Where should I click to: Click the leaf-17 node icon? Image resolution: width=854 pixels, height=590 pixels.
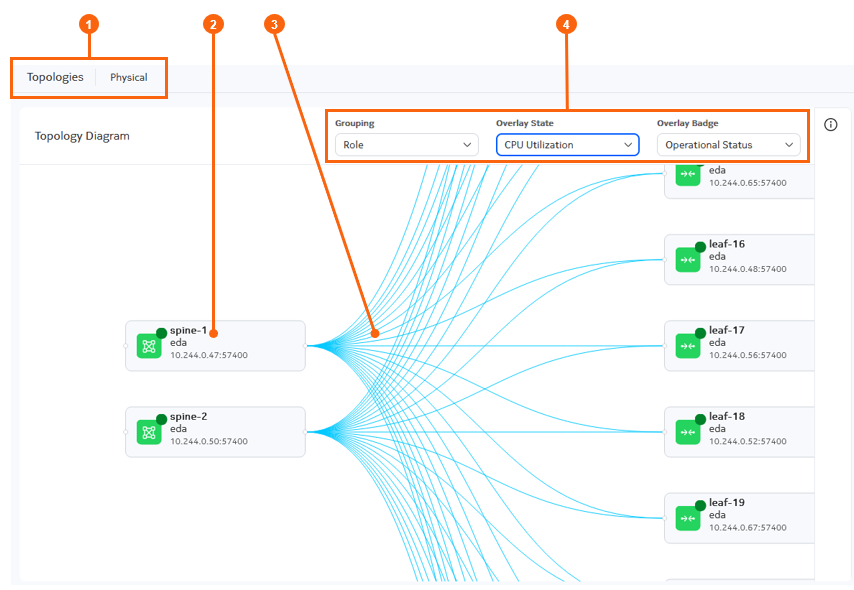[688, 346]
